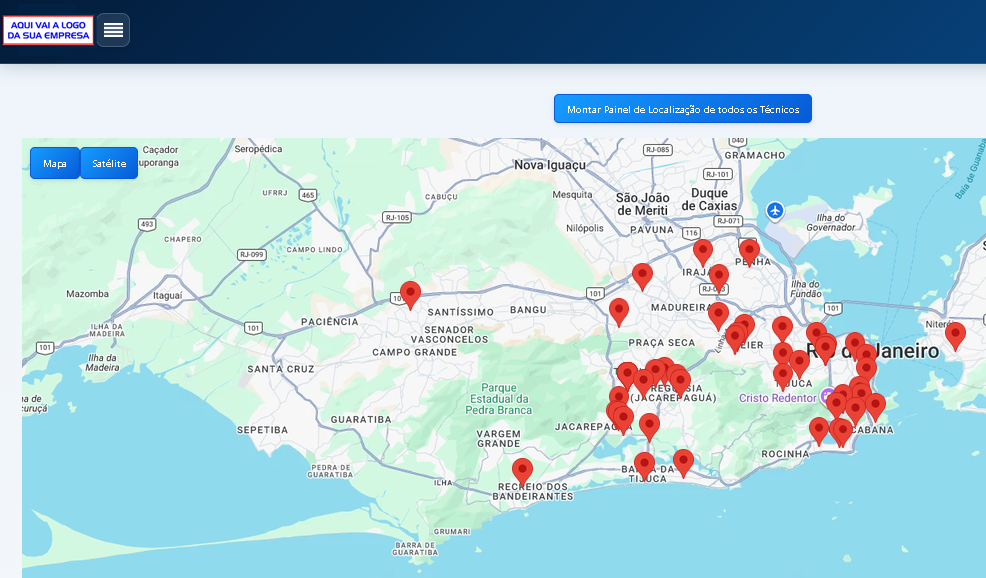
Task: Click the Bangu label
Action: pyautogui.click(x=528, y=310)
